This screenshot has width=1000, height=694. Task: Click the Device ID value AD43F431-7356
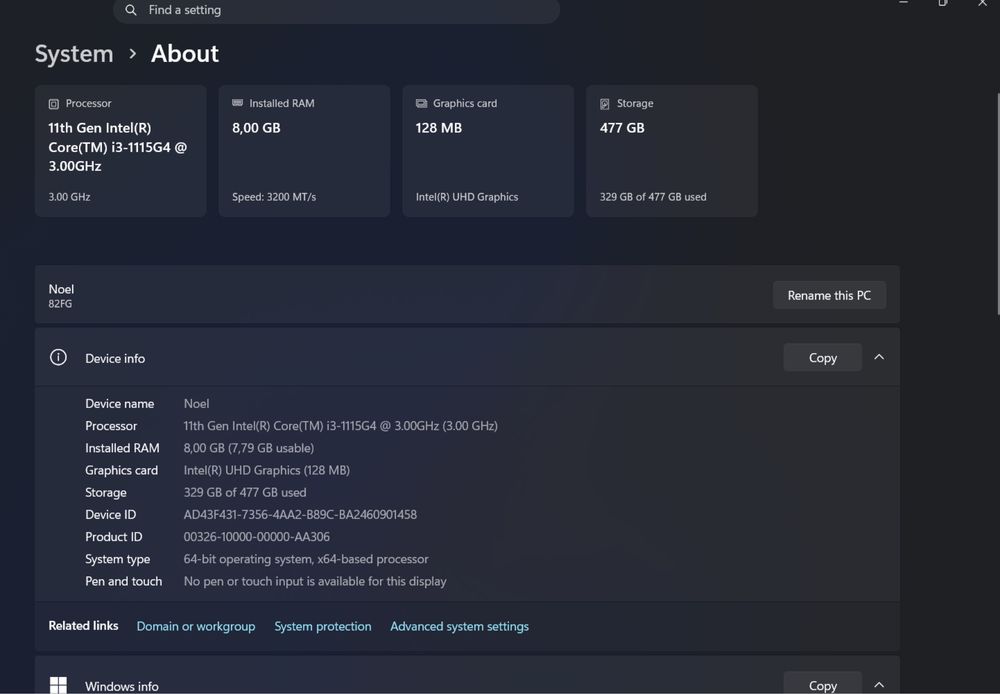coord(300,515)
